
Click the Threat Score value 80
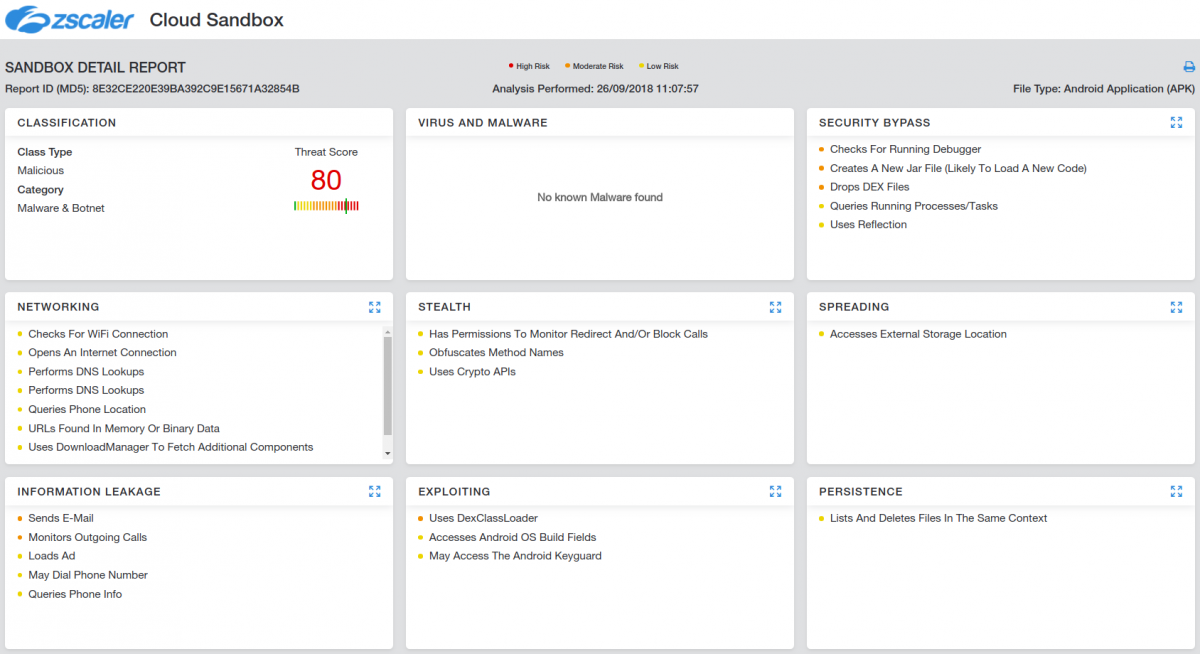326,180
